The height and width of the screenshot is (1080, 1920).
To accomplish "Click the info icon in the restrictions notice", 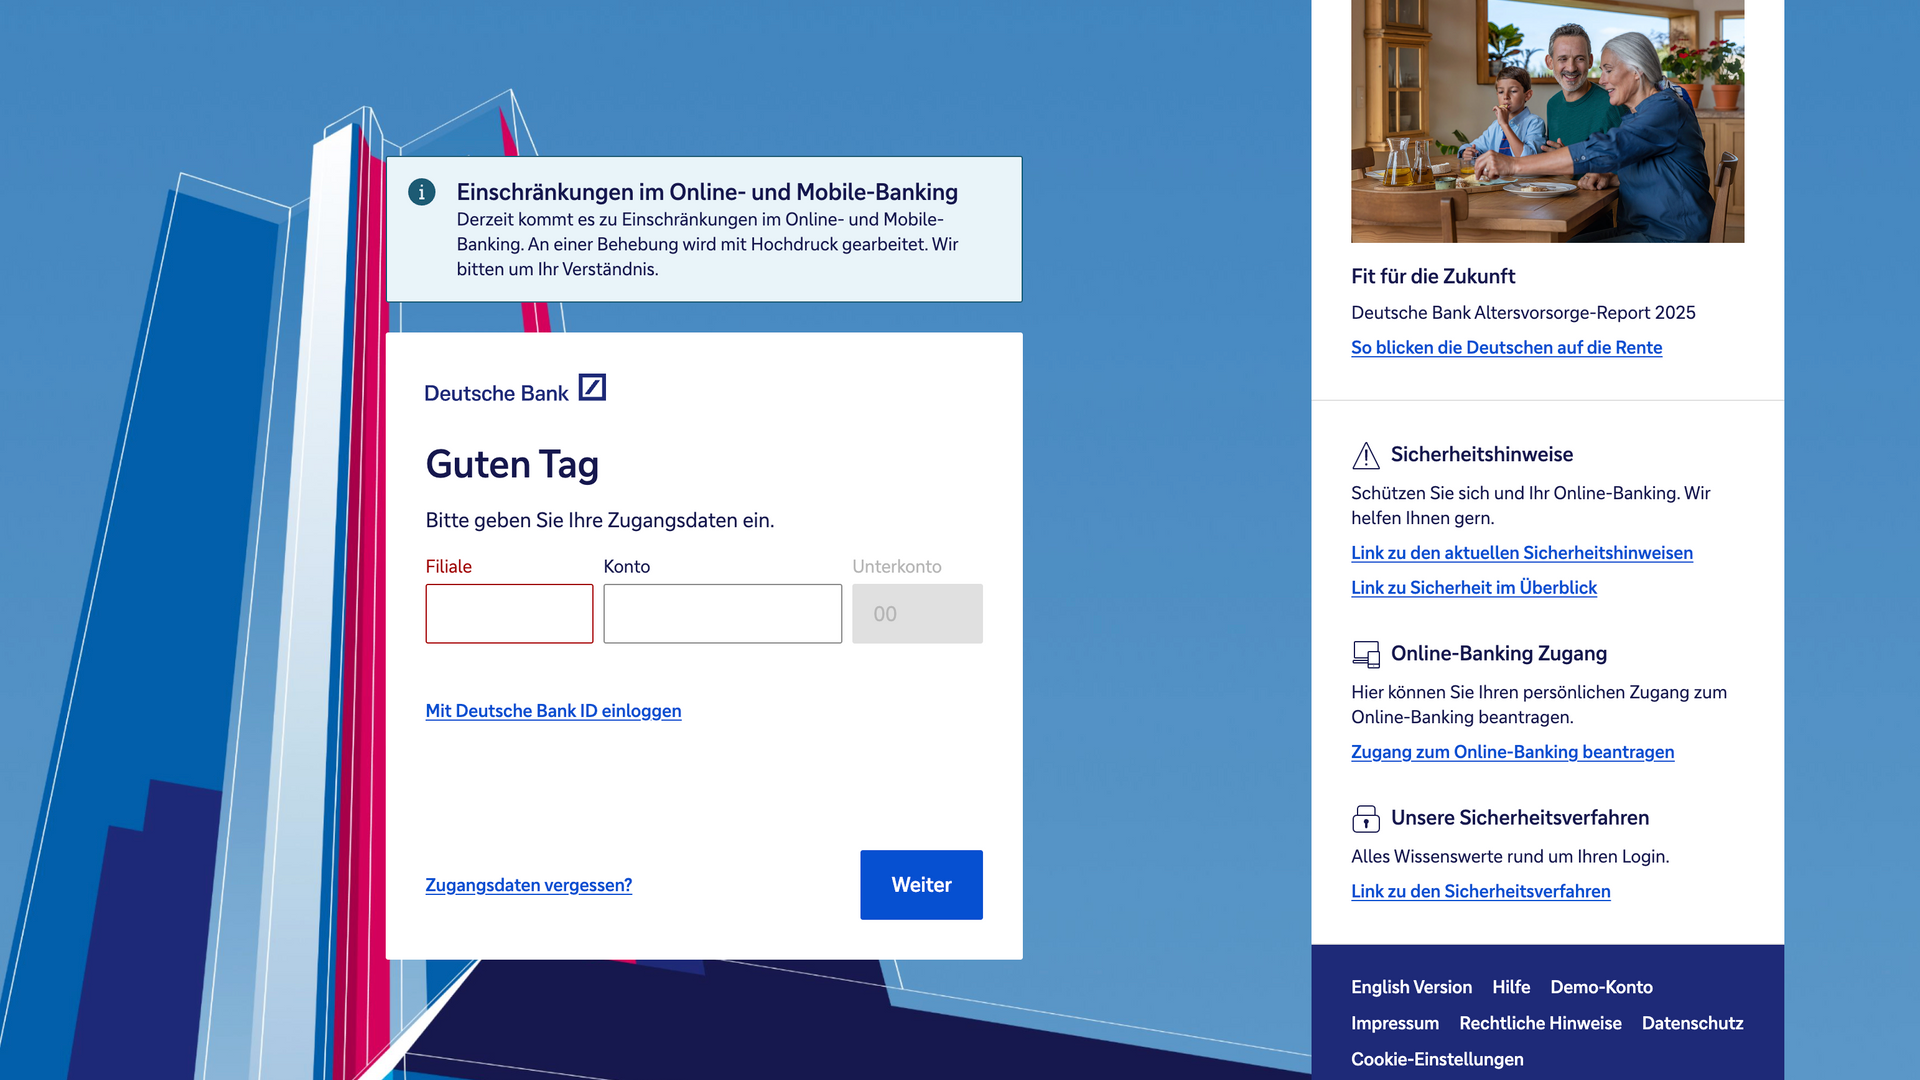I will coord(422,192).
